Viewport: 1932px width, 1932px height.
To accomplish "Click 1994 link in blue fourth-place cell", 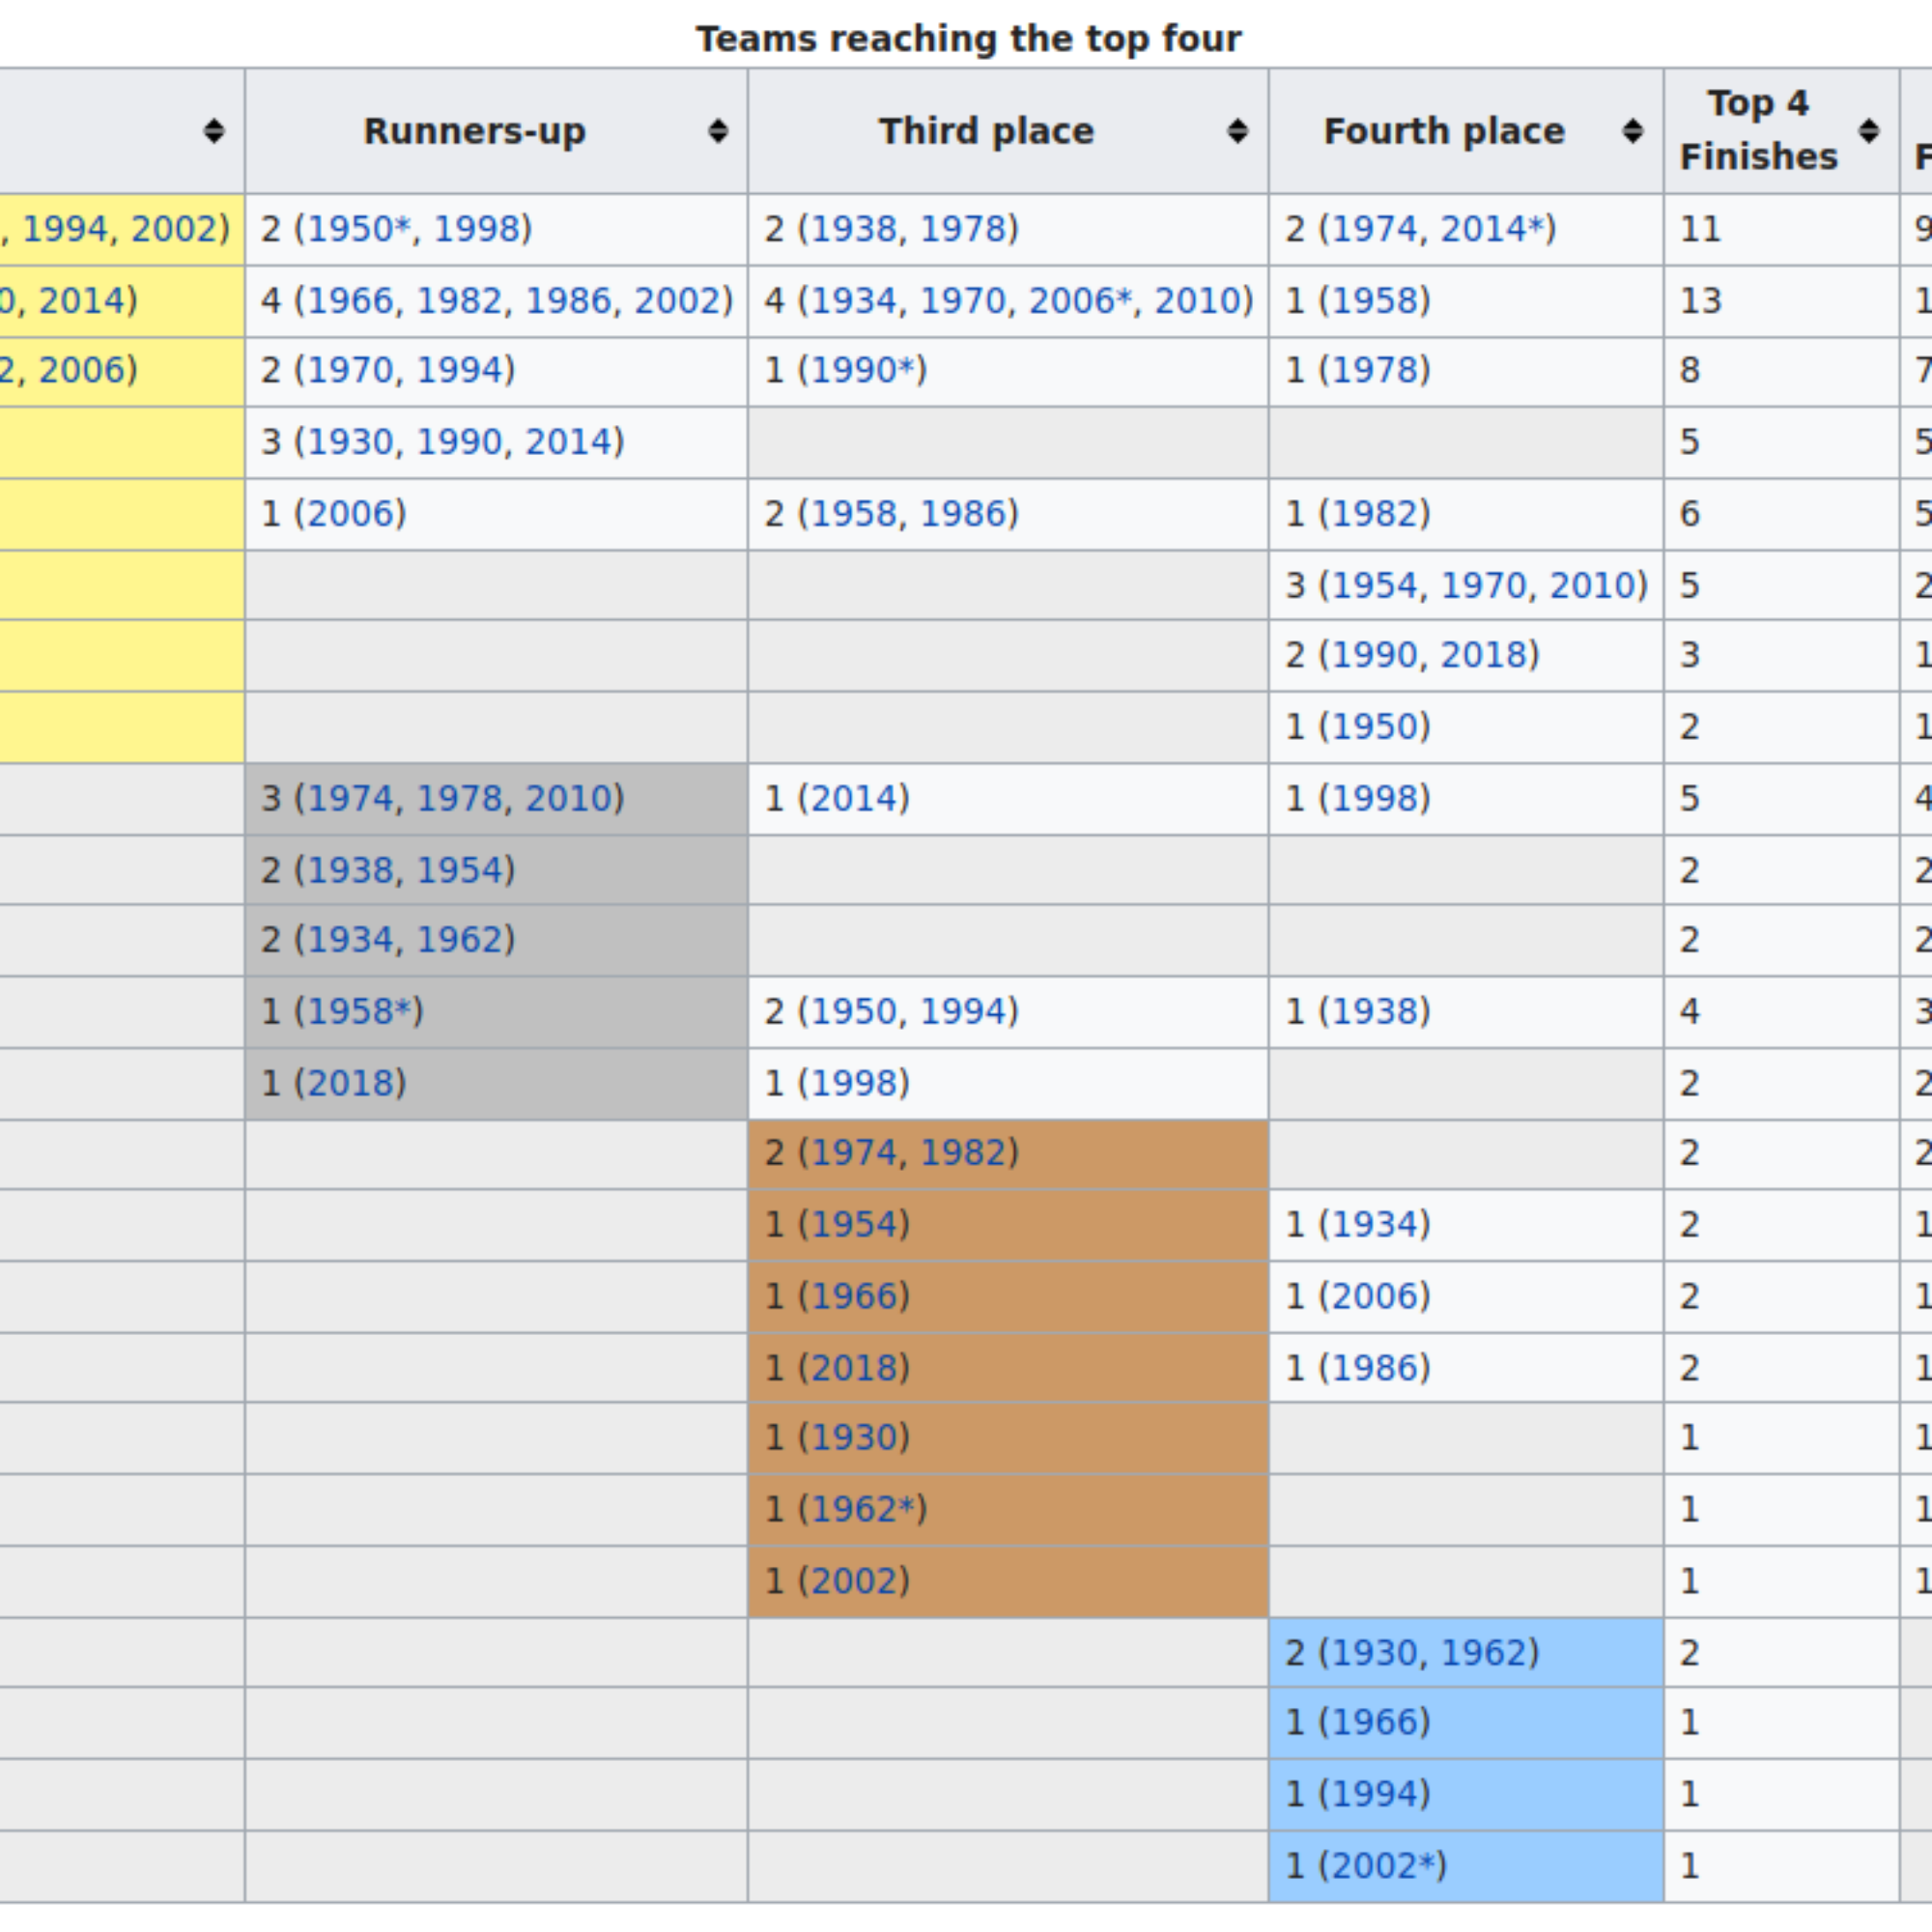I will click(x=1375, y=1794).
